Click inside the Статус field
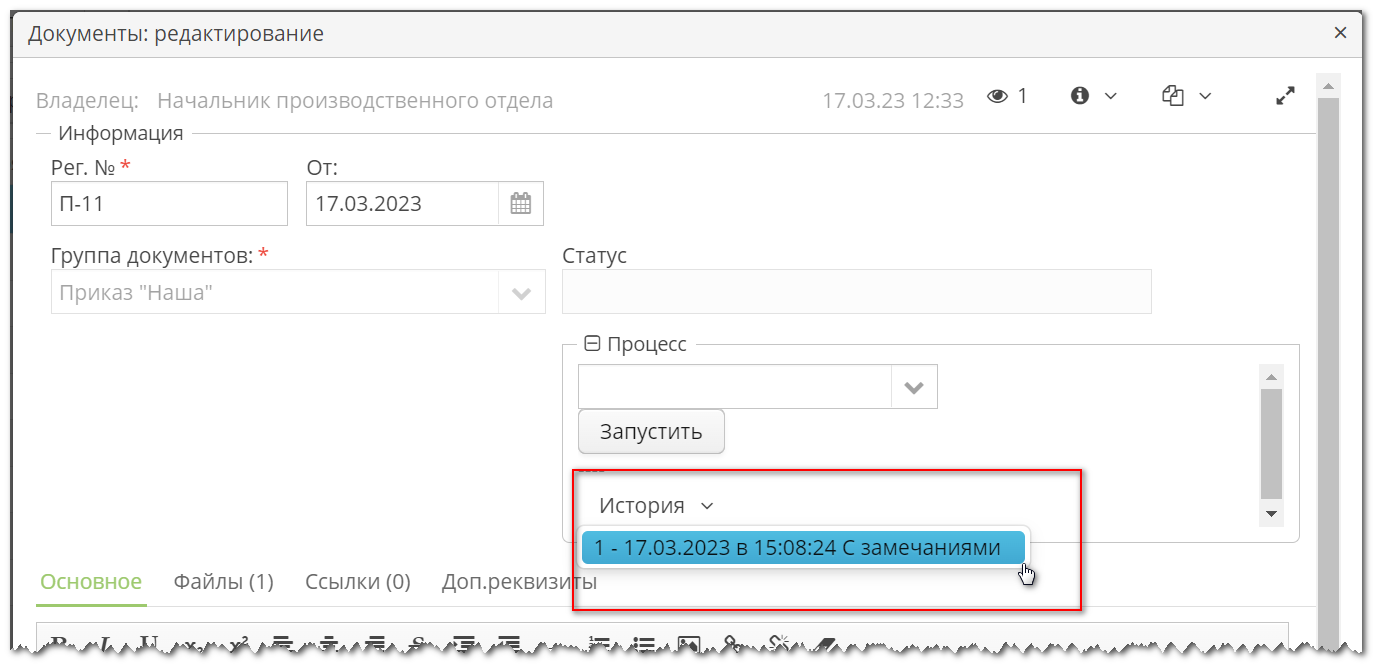The image size is (1373, 670). (x=856, y=291)
